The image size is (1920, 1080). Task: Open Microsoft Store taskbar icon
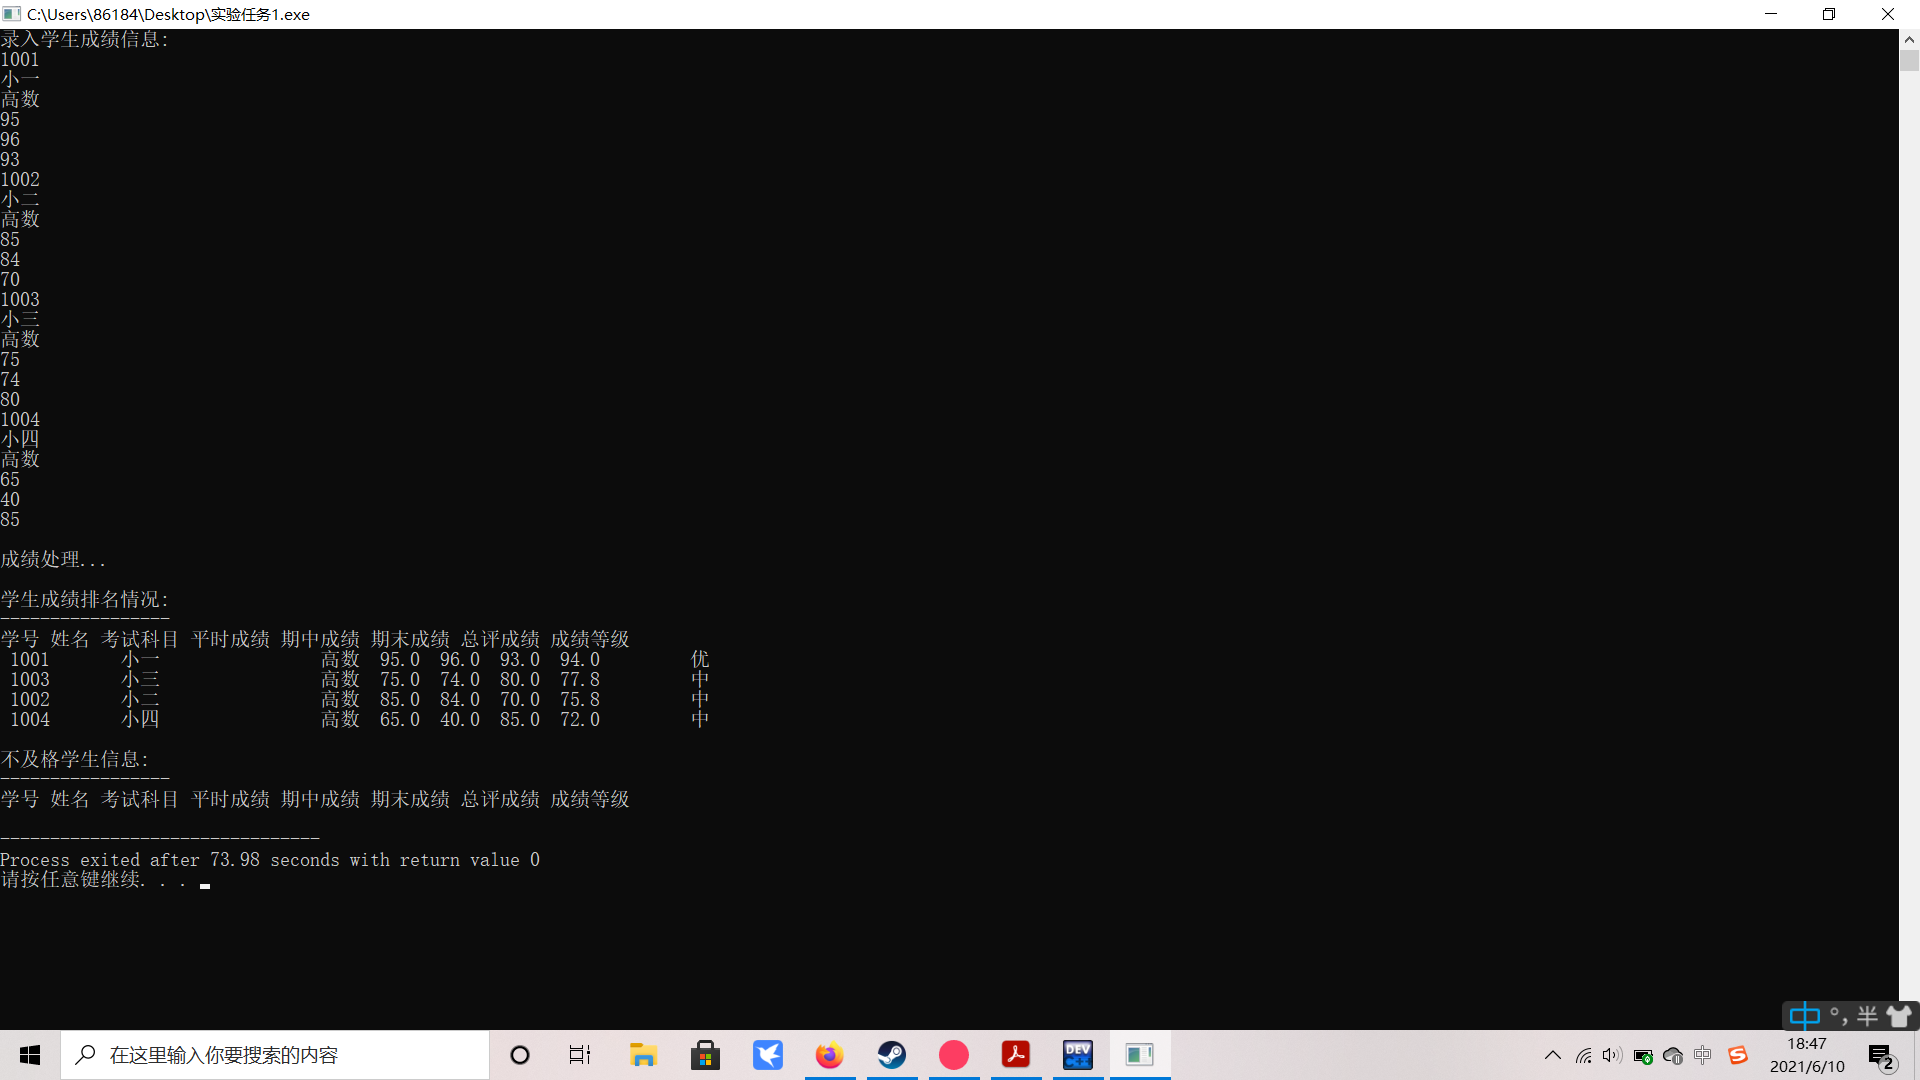click(705, 1055)
